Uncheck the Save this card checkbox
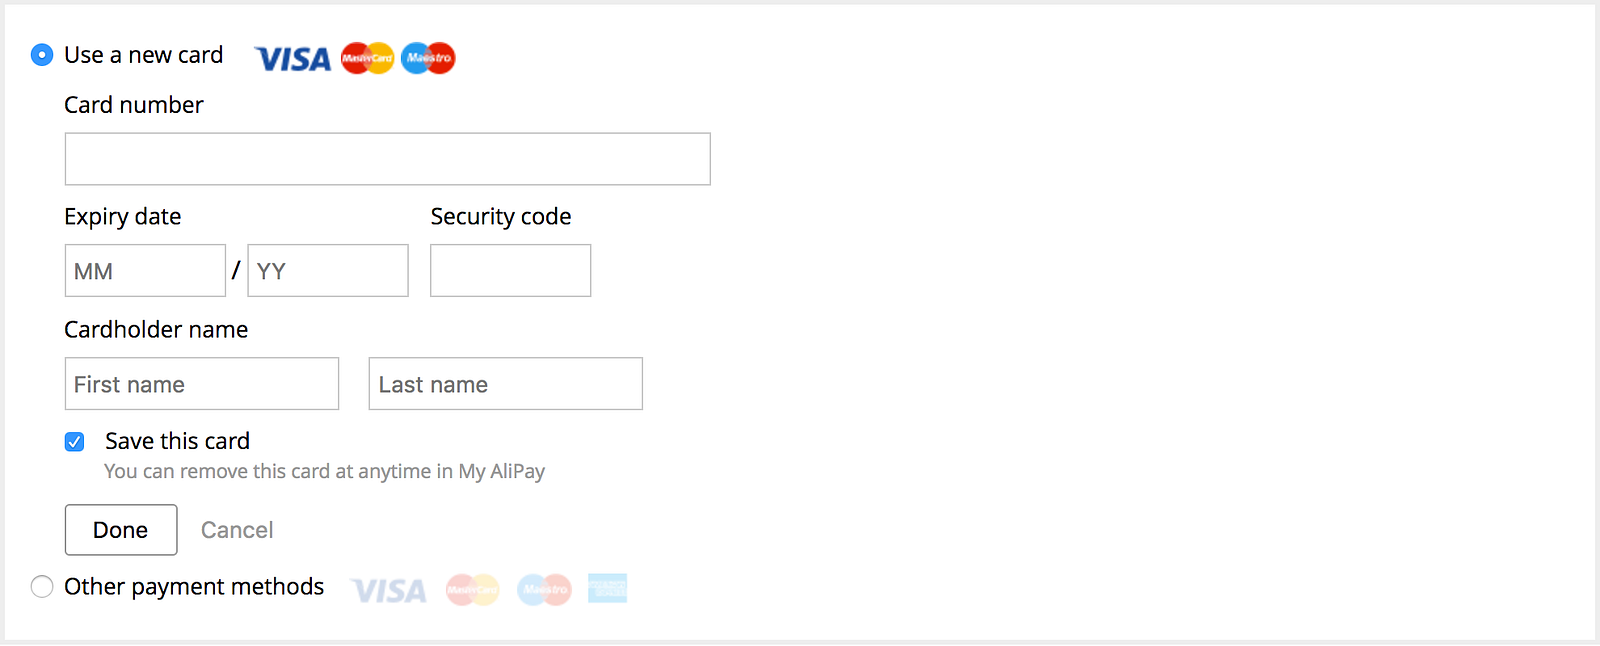The width and height of the screenshot is (1600, 646). click(x=75, y=442)
